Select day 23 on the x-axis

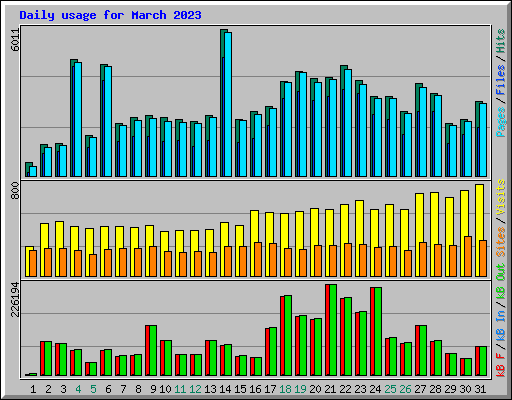point(361,389)
